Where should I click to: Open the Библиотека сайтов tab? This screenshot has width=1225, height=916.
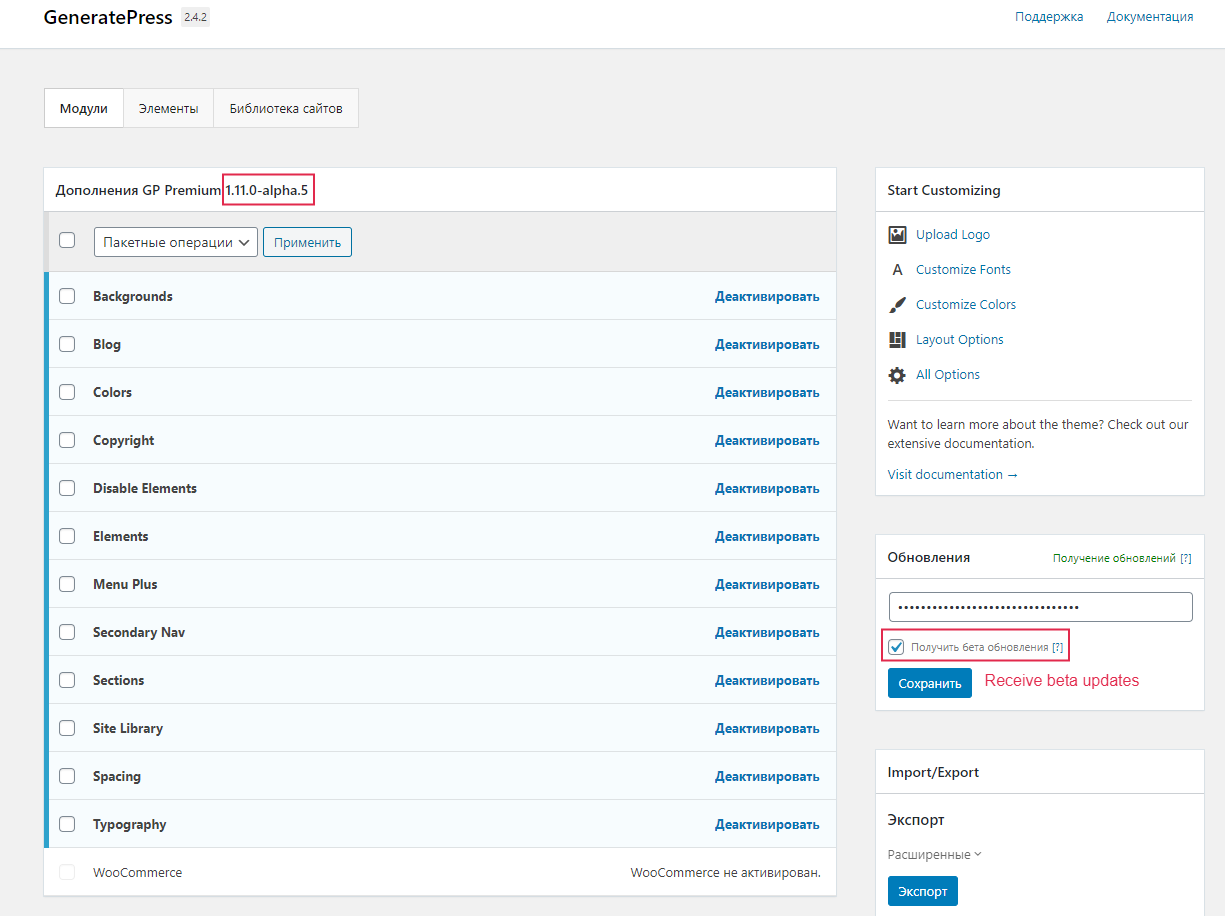pyautogui.click(x=286, y=108)
